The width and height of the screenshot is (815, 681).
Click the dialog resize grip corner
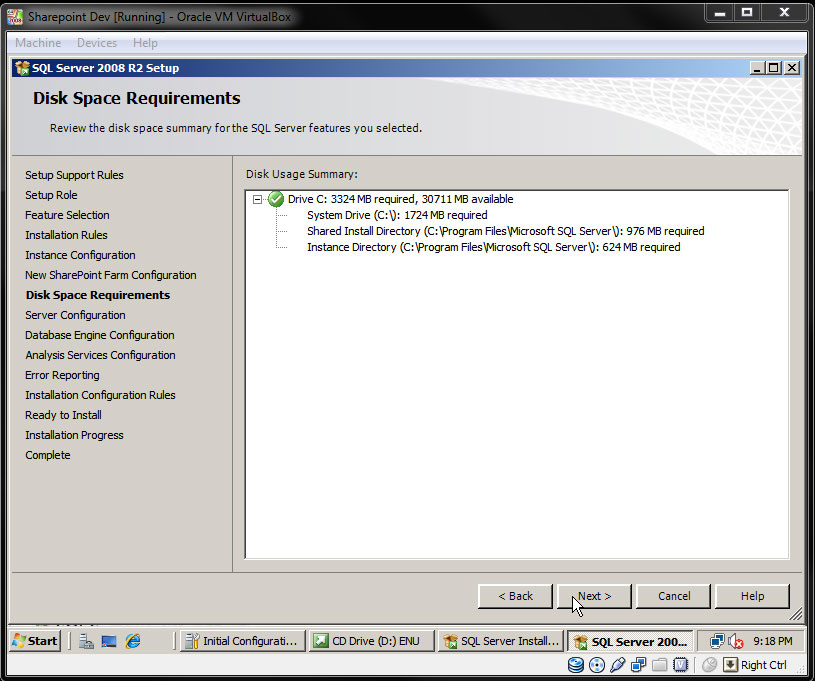pos(796,614)
